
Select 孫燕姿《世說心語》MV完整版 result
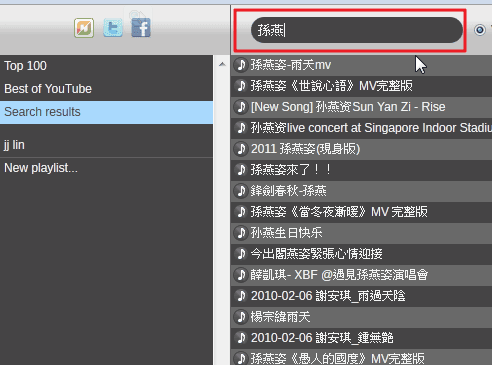[361, 86]
